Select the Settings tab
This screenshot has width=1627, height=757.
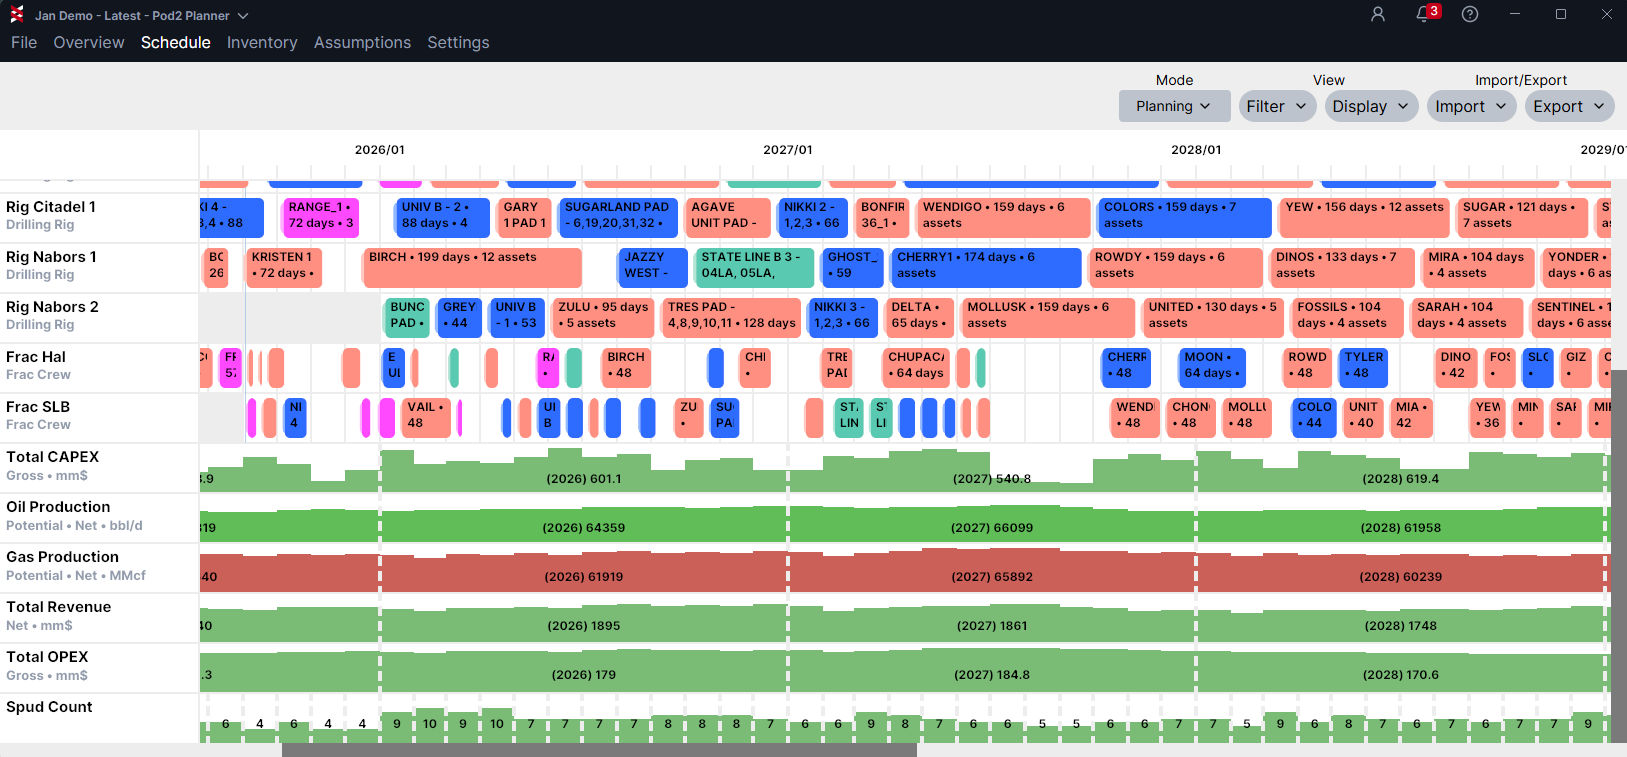pyautogui.click(x=458, y=42)
